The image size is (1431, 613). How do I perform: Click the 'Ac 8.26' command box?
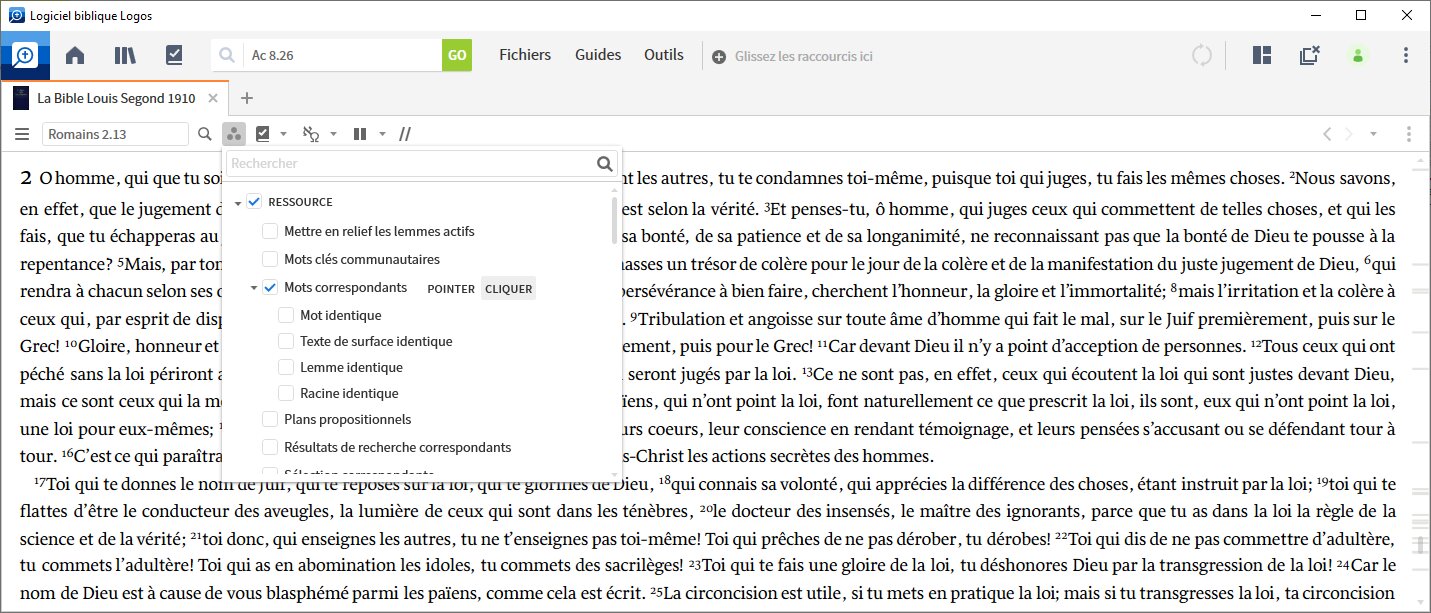342,56
